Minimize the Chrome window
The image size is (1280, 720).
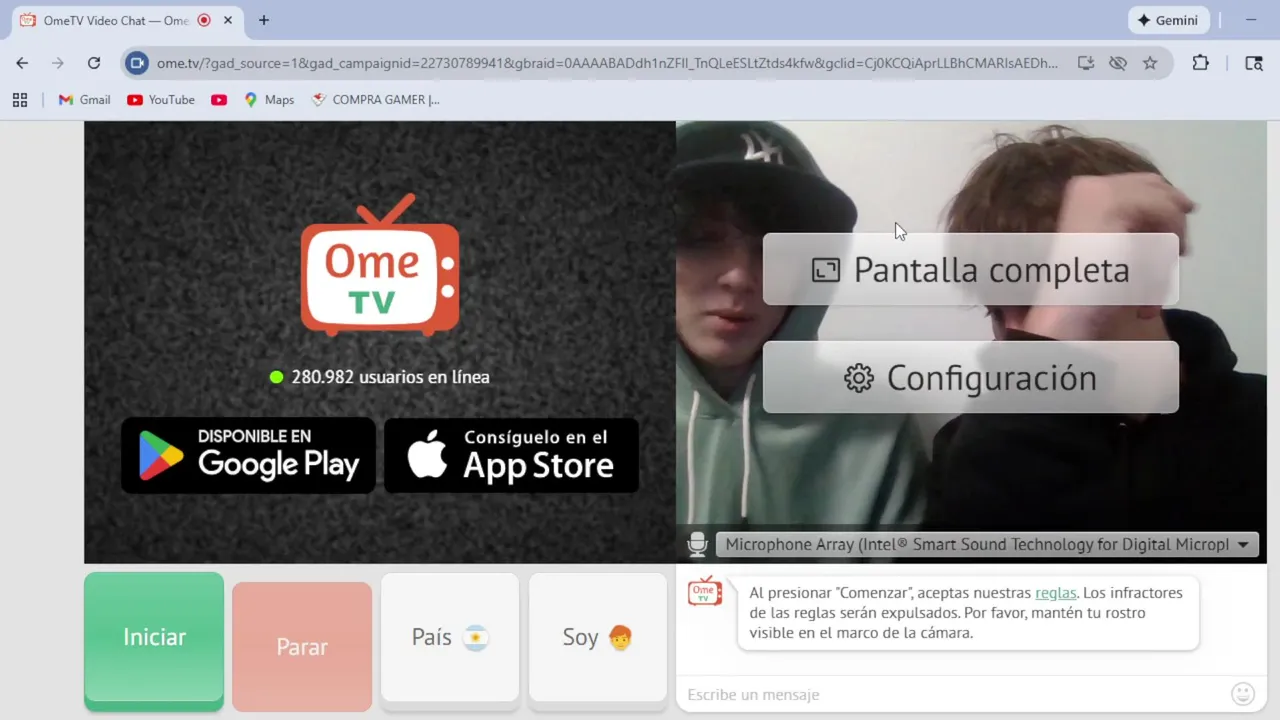click(1251, 20)
